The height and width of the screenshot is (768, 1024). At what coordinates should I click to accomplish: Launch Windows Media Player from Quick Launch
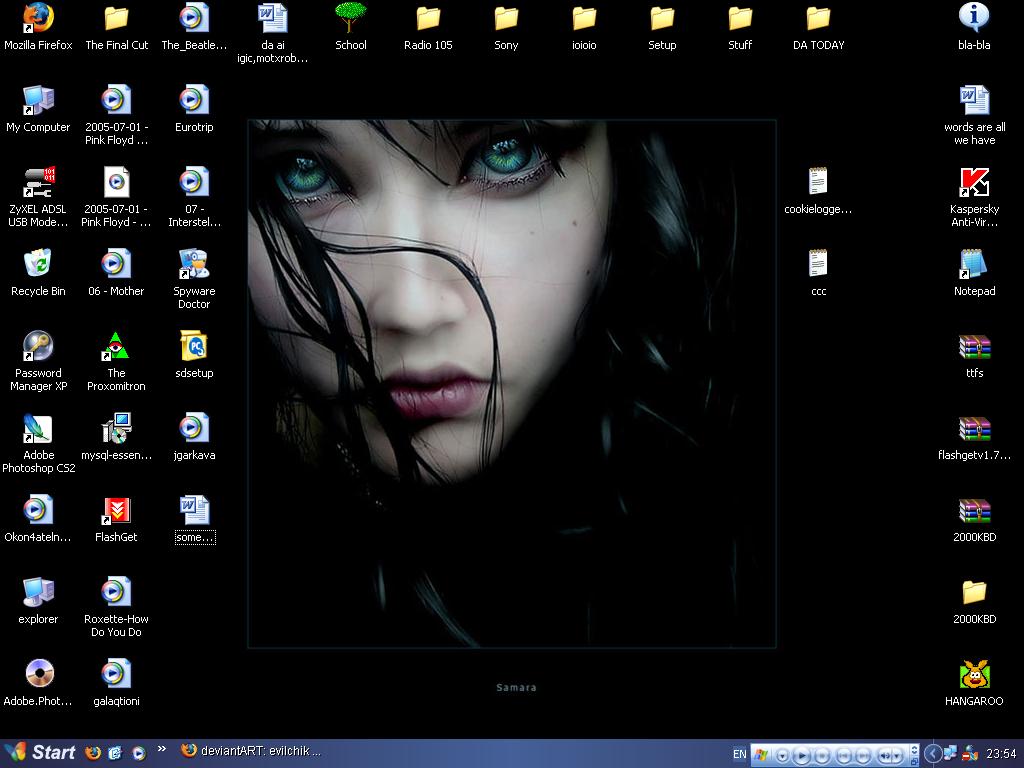coord(138,753)
